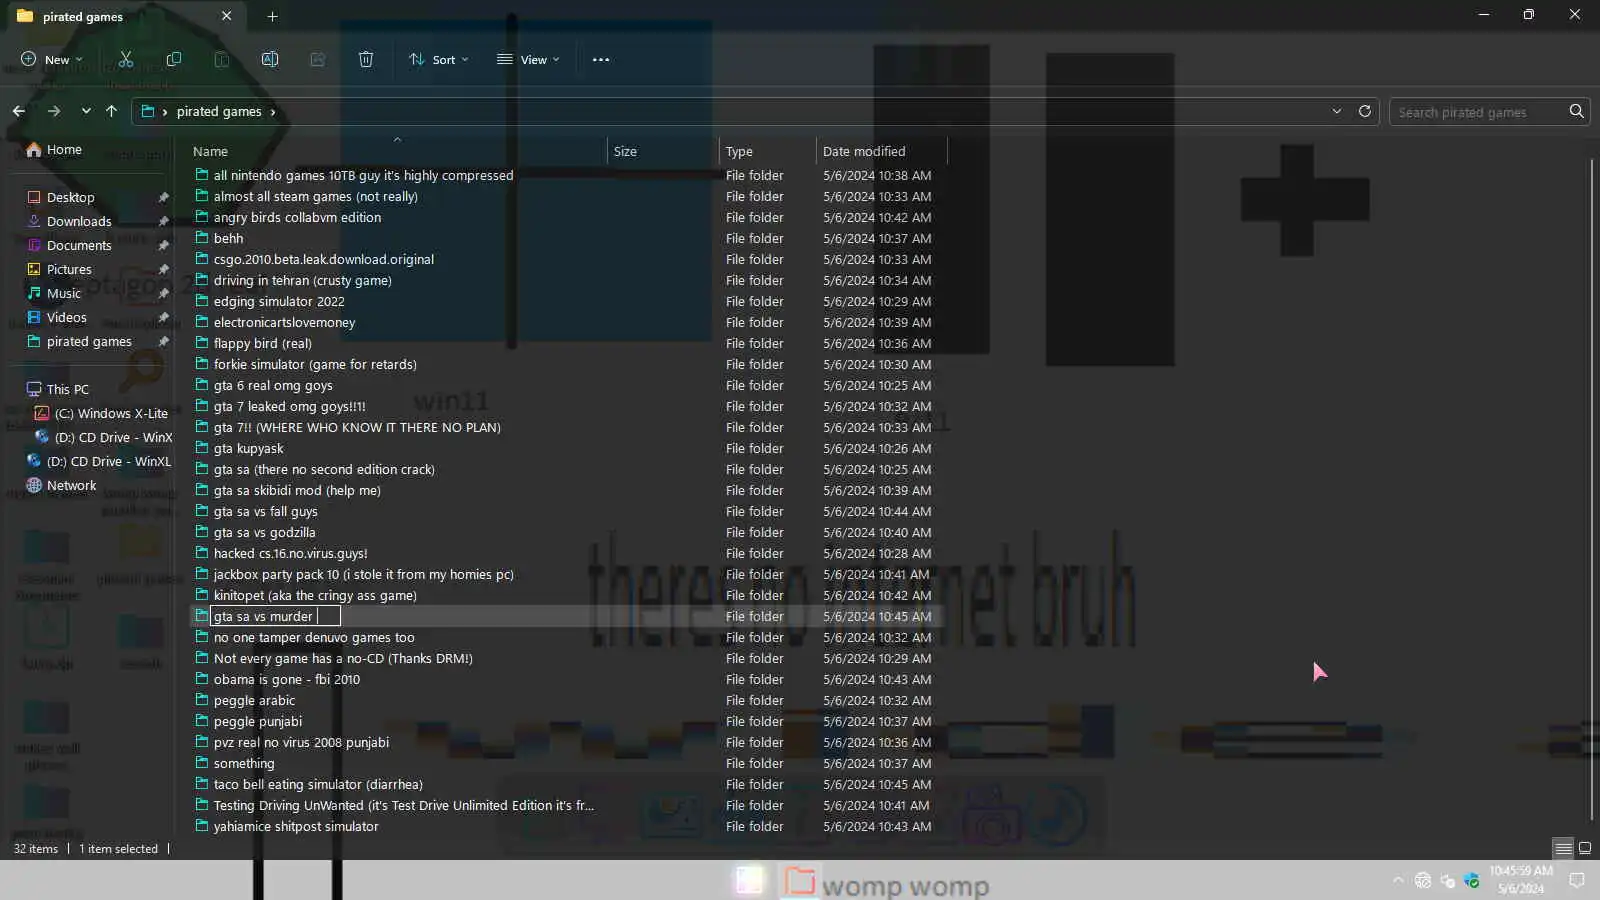Click the pin icon beside Desktop

164,197
